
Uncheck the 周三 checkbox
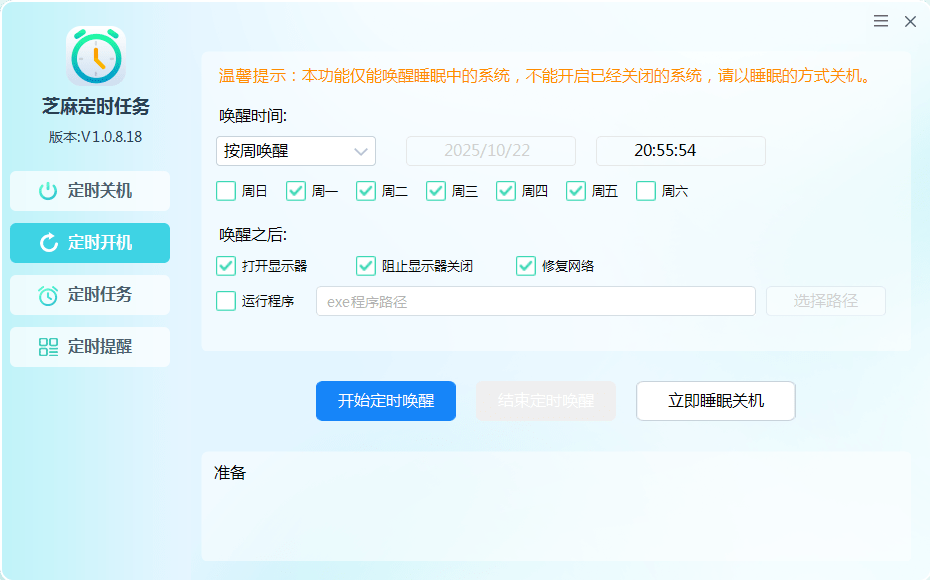click(x=436, y=191)
